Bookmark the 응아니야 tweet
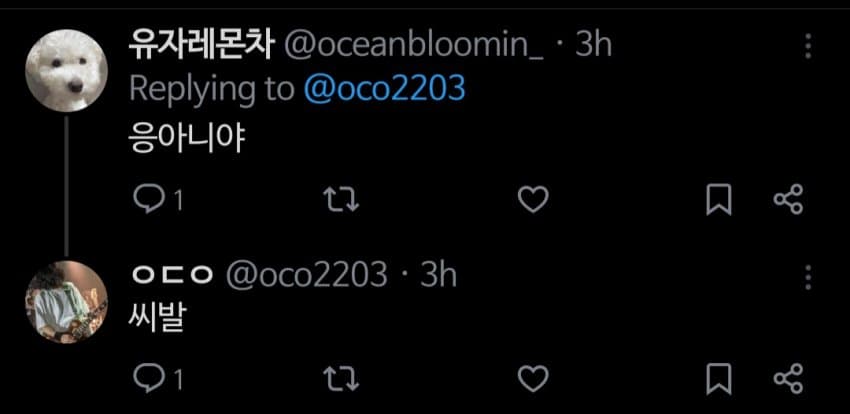The width and height of the screenshot is (850, 414). point(719,200)
